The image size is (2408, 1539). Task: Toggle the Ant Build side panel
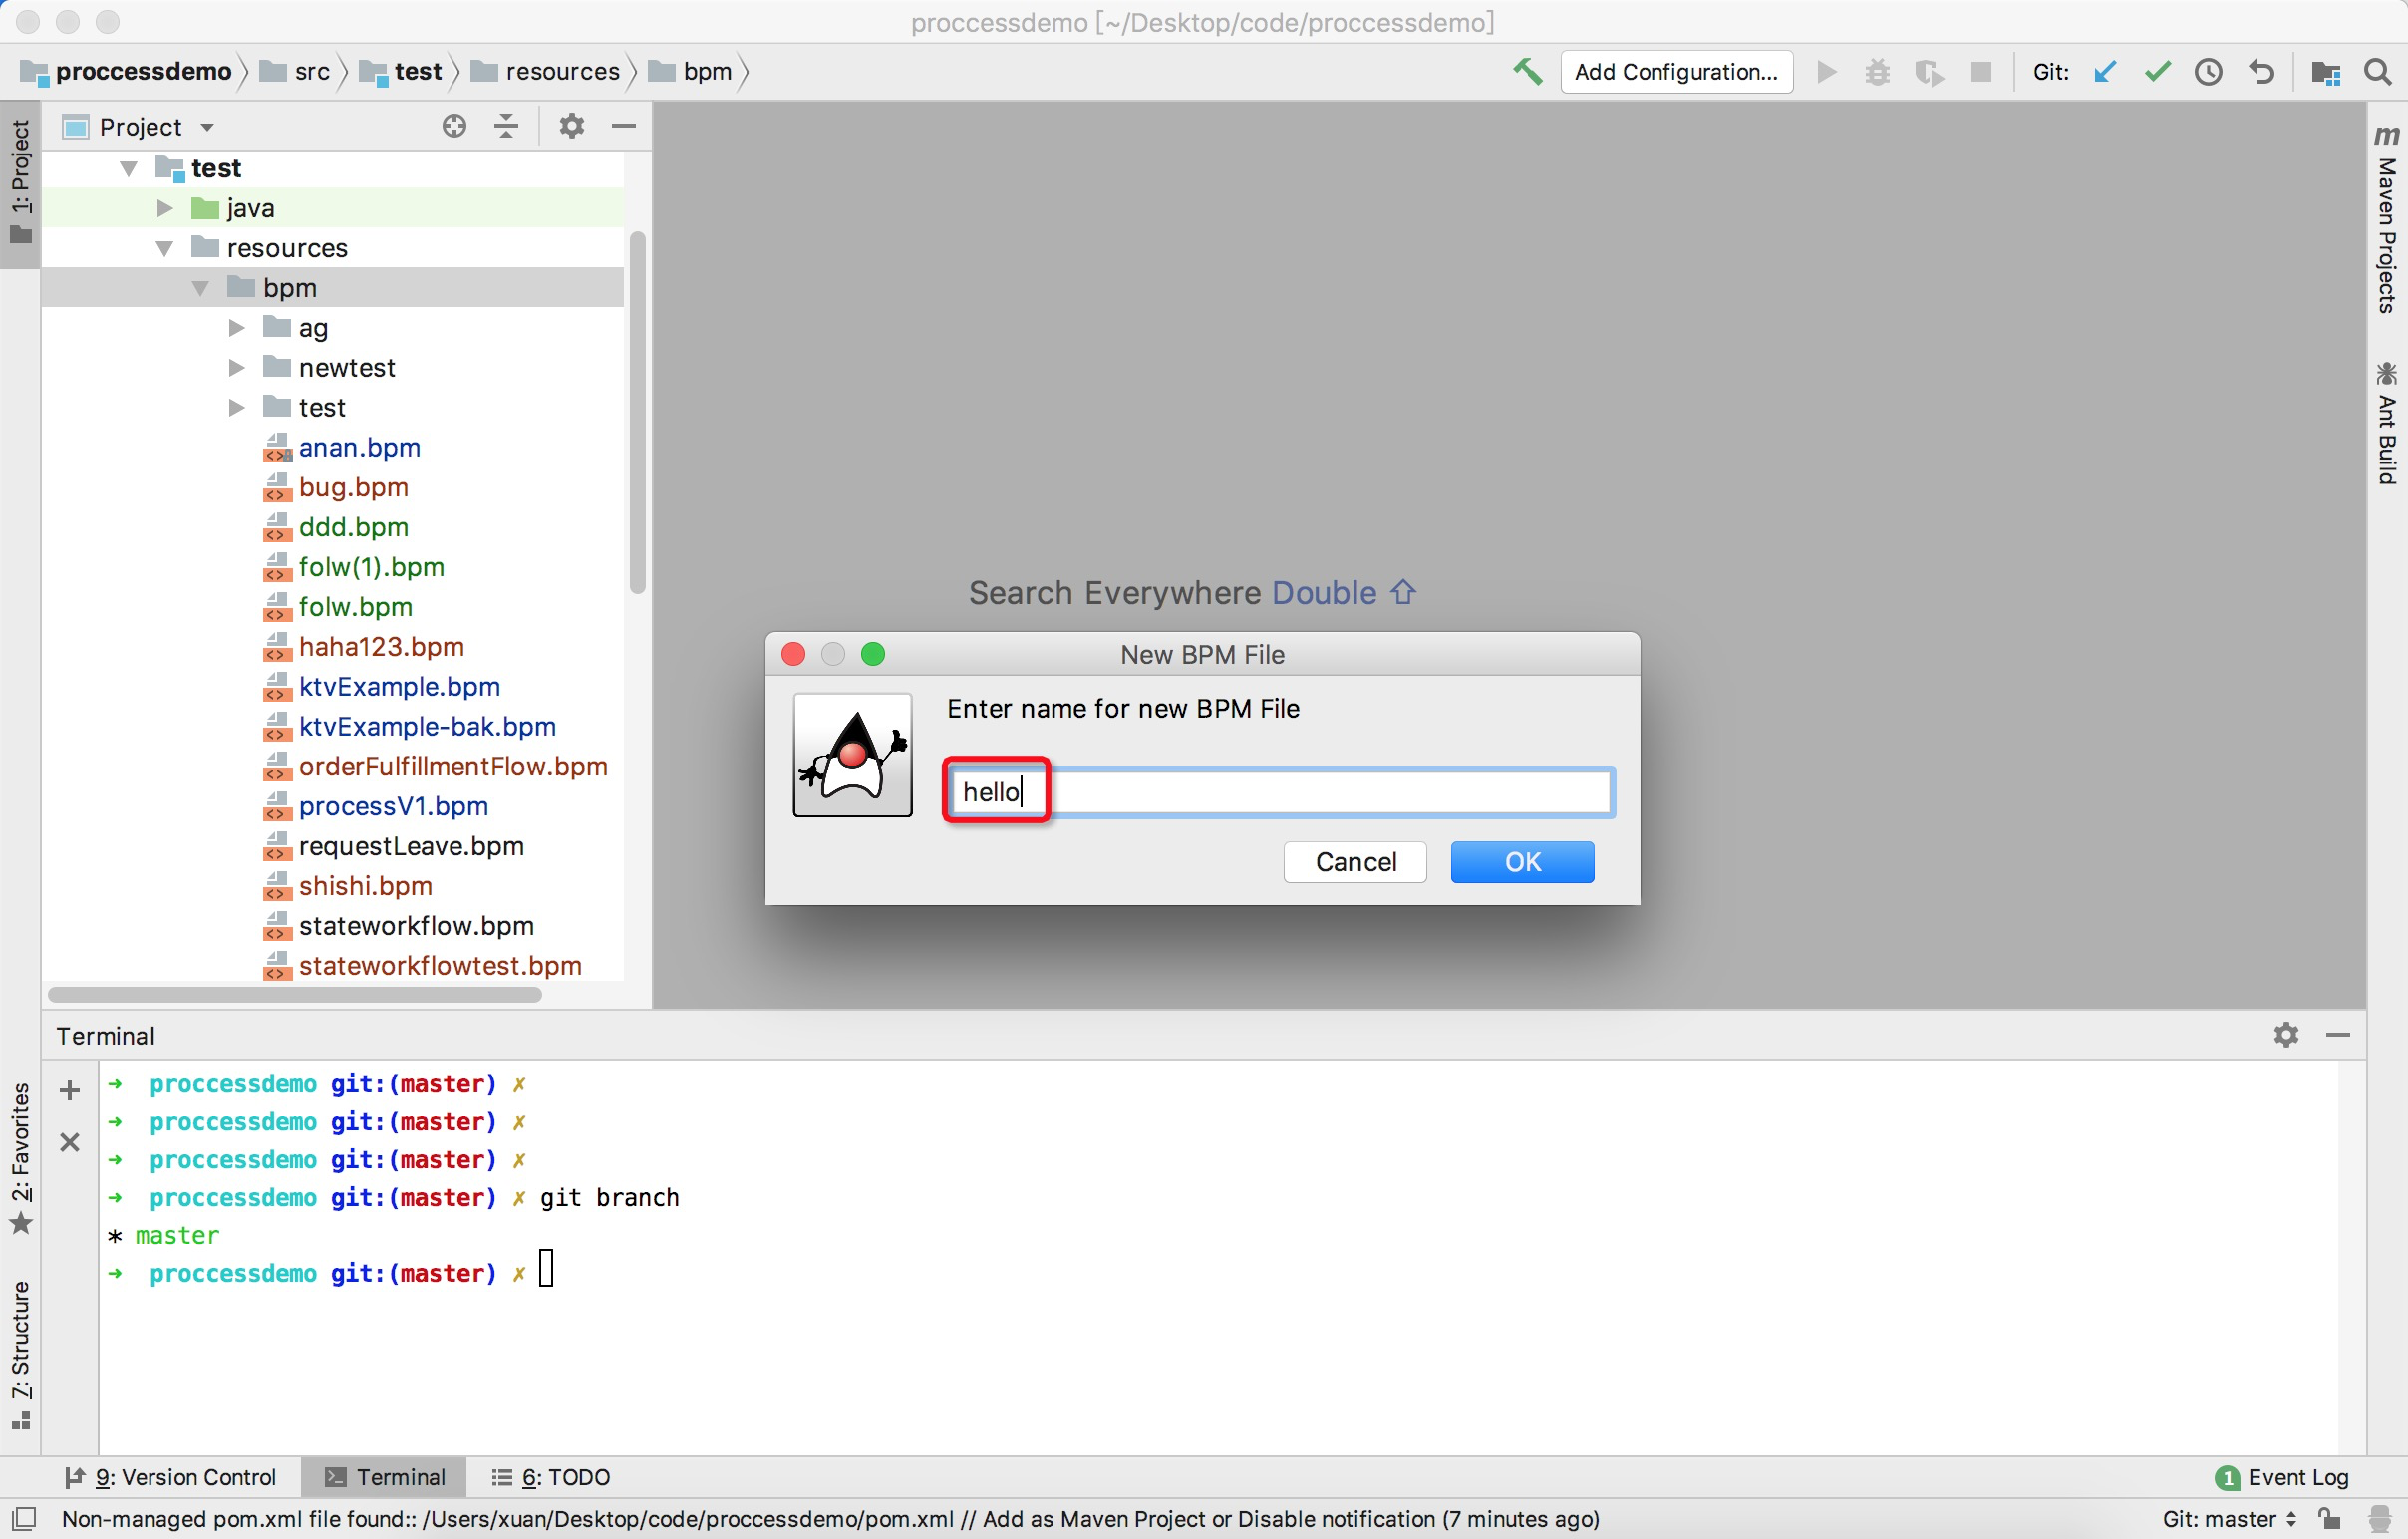point(2387,423)
